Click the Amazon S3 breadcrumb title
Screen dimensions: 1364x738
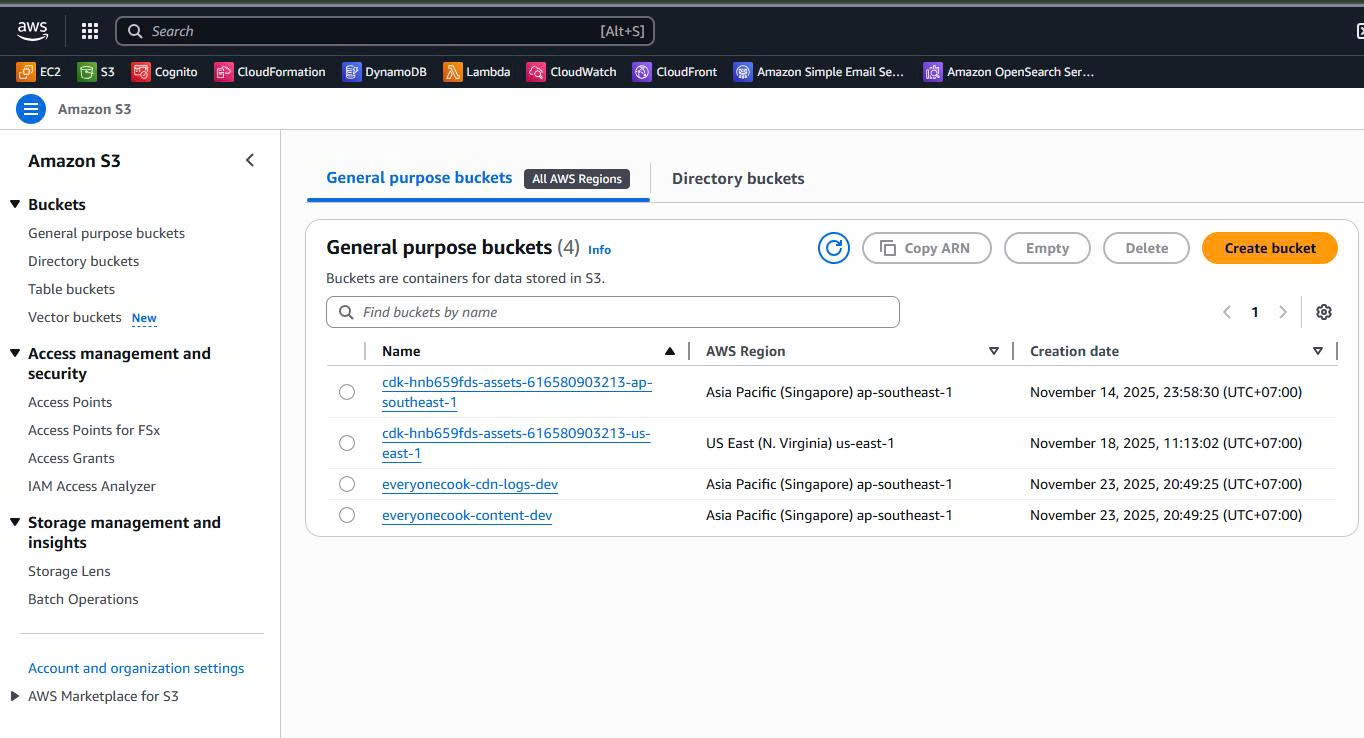point(94,109)
